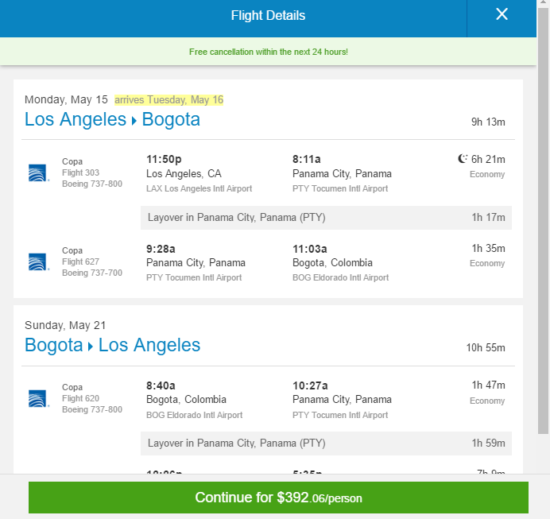
Task: Click the first Panama City layover row
Action: tap(326, 217)
